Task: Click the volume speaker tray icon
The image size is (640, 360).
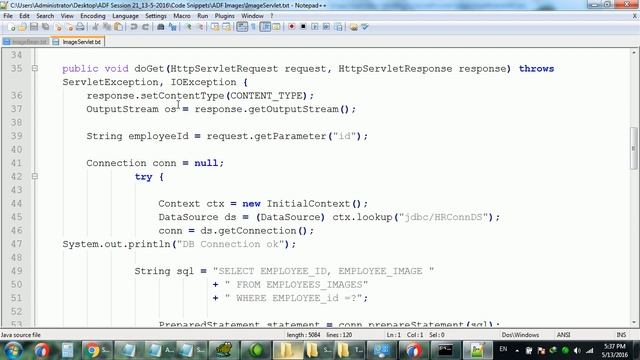Action: [577, 350]
